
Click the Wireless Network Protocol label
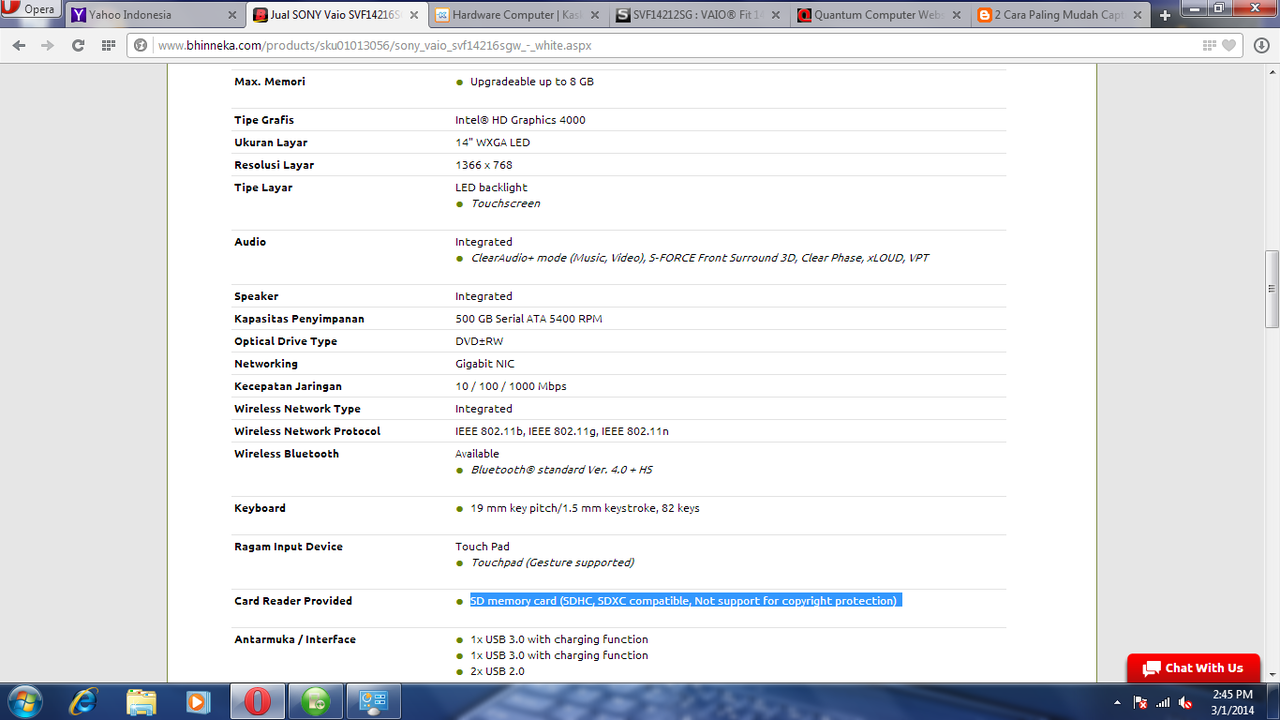307,431
